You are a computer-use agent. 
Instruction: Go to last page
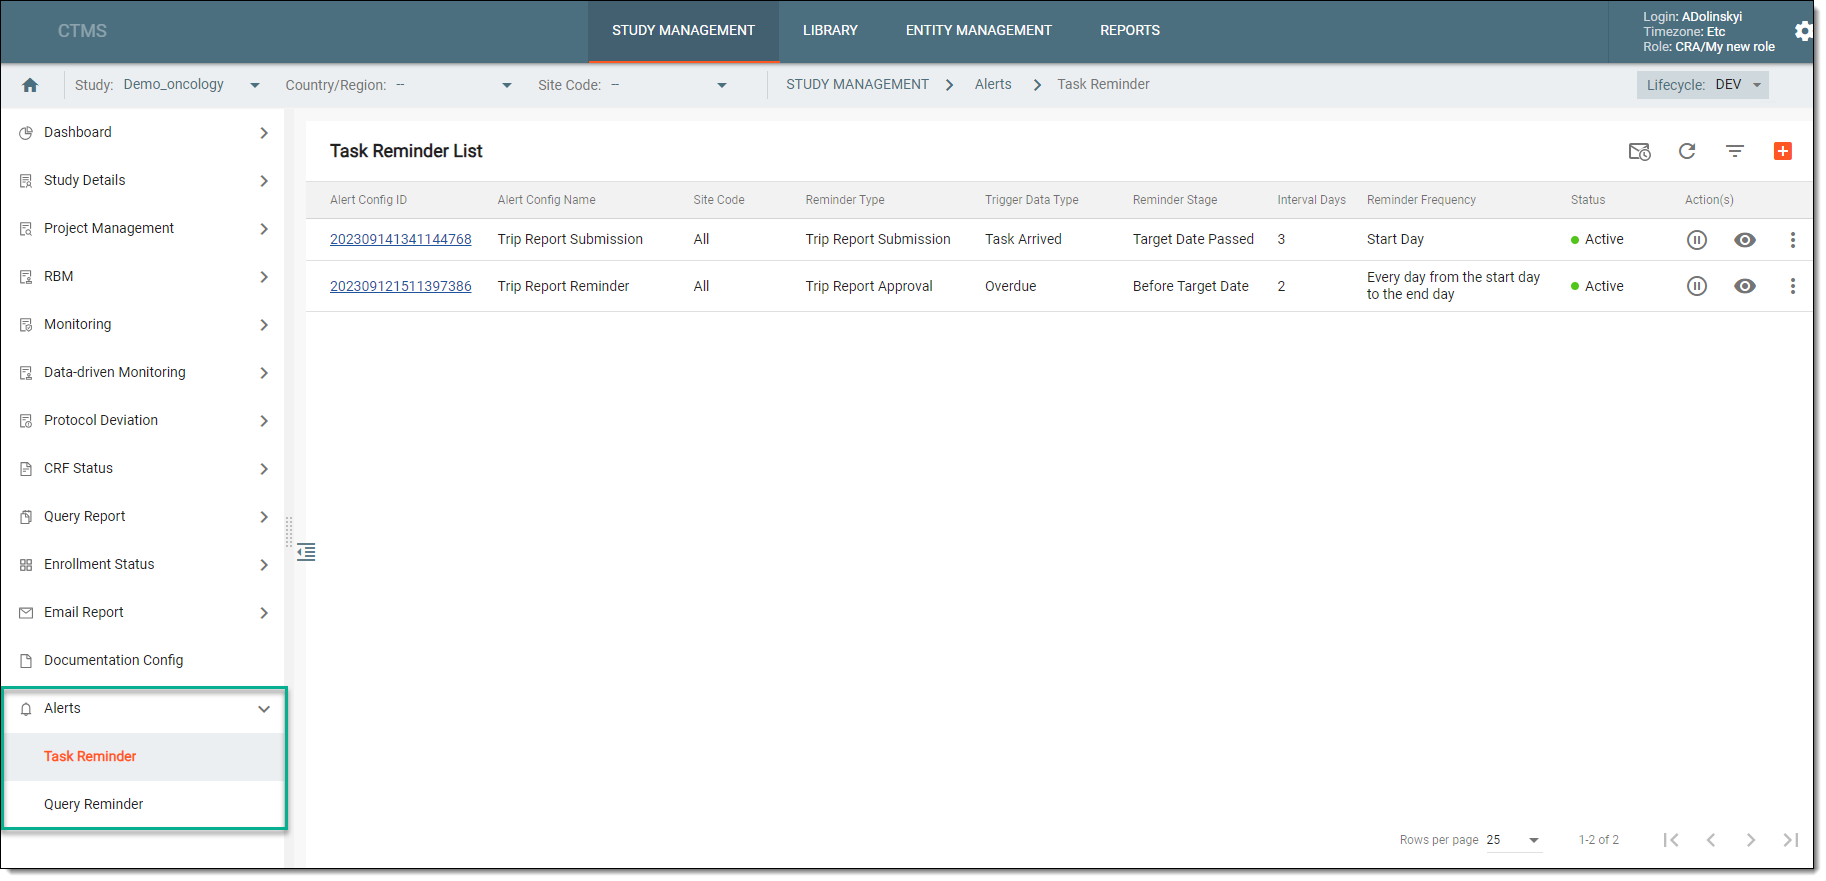(x=1791, y=840)
